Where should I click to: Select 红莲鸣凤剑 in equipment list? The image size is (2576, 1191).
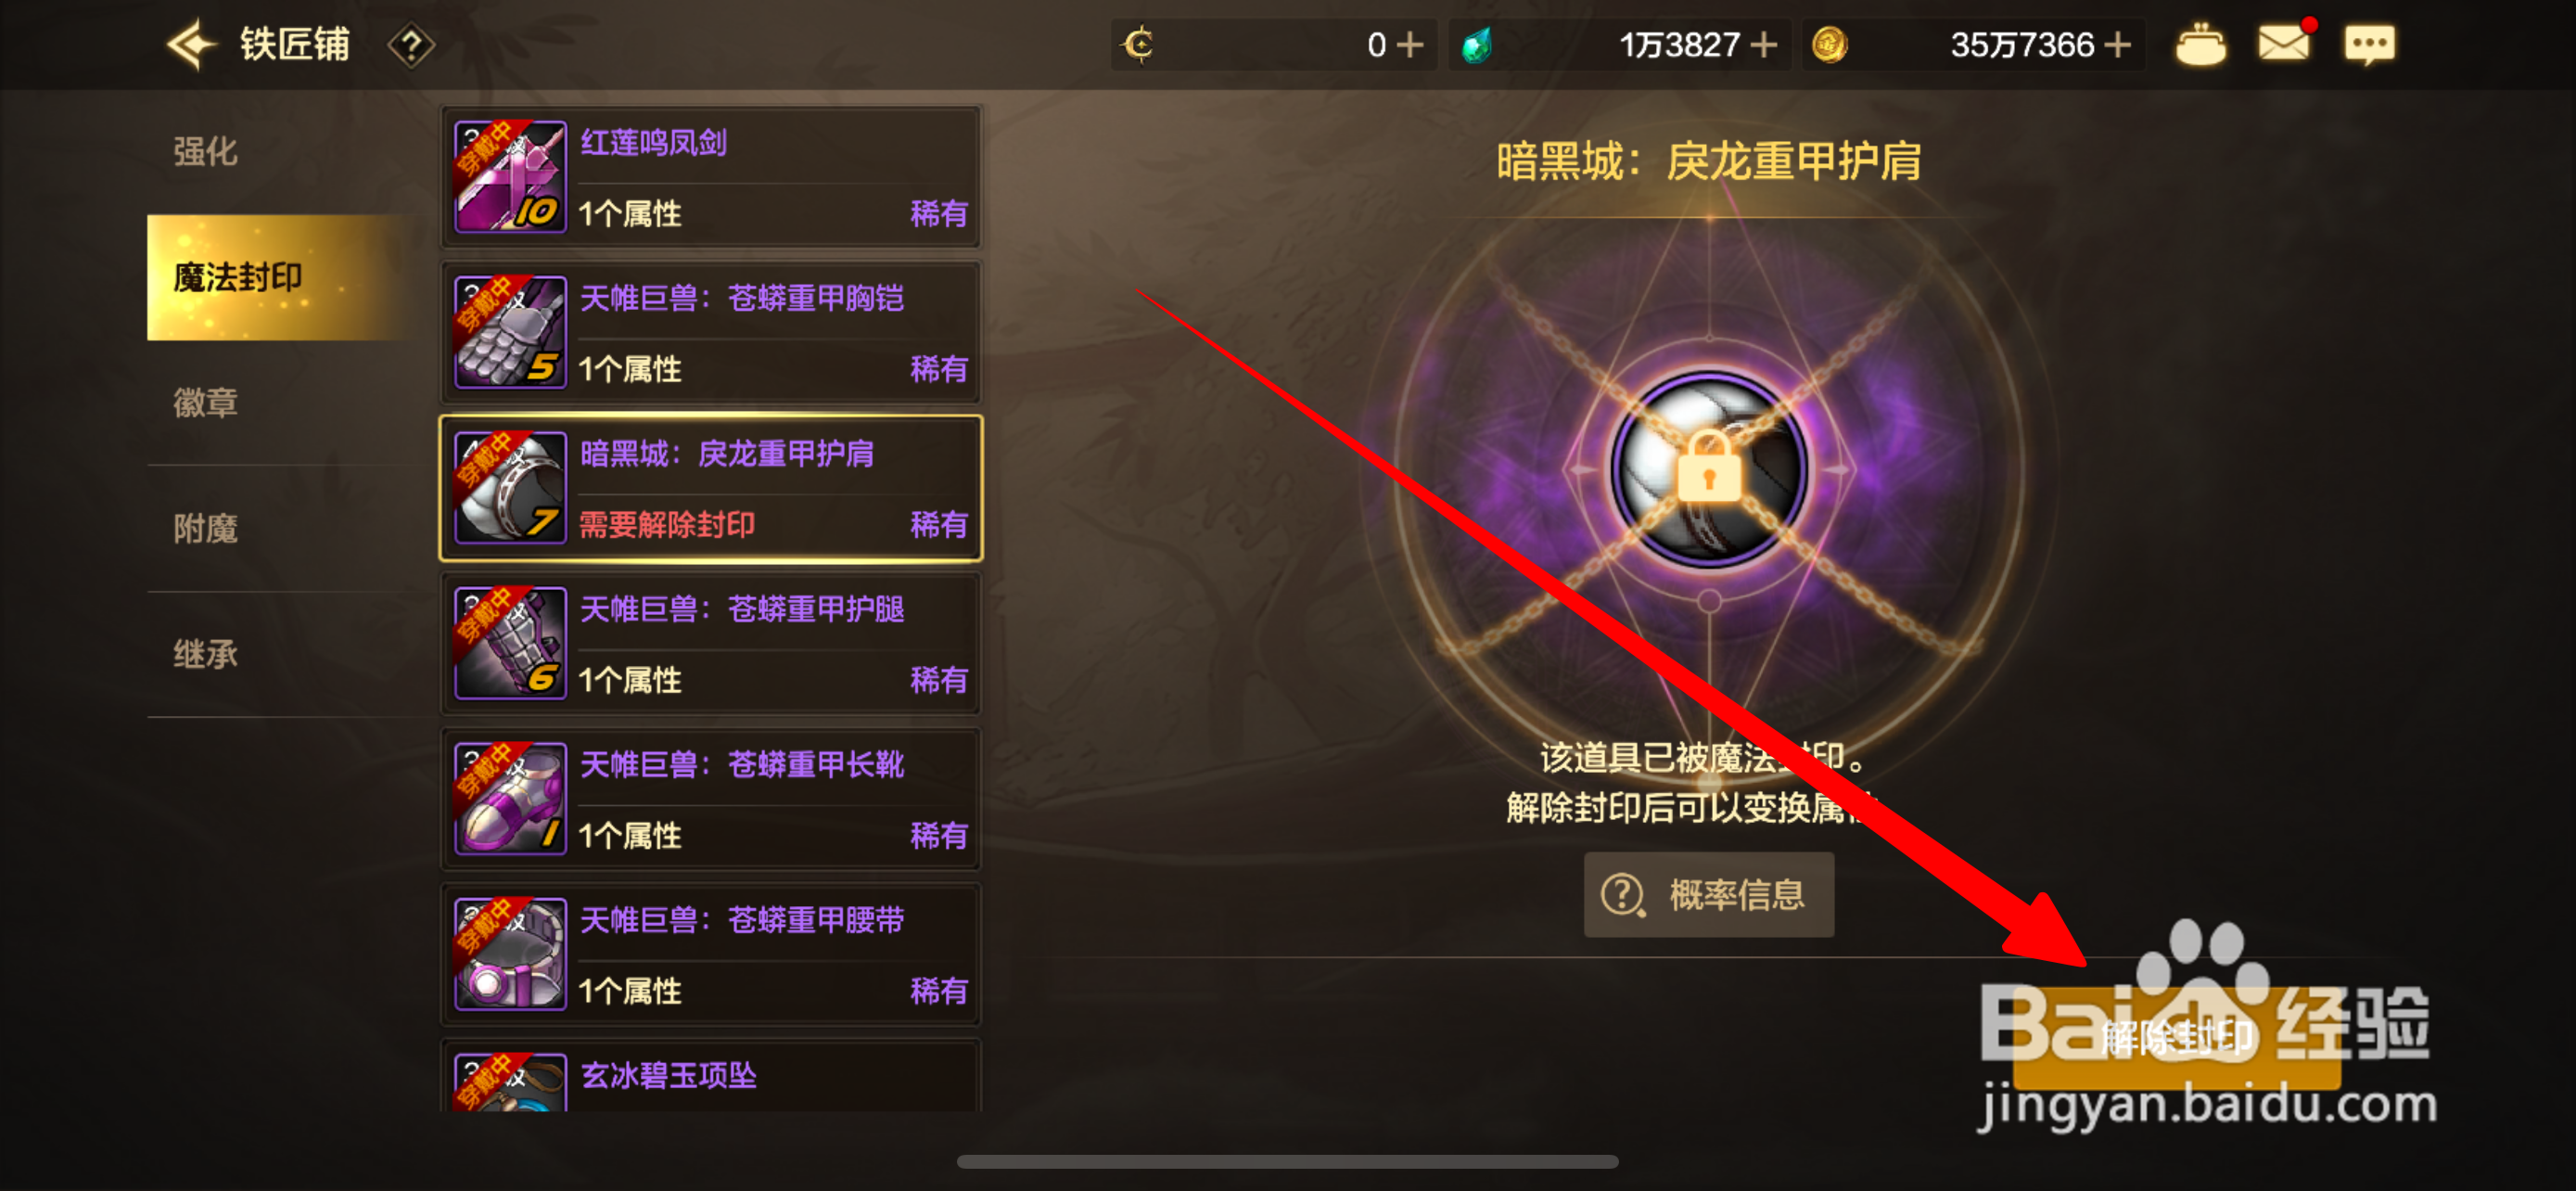711,178
